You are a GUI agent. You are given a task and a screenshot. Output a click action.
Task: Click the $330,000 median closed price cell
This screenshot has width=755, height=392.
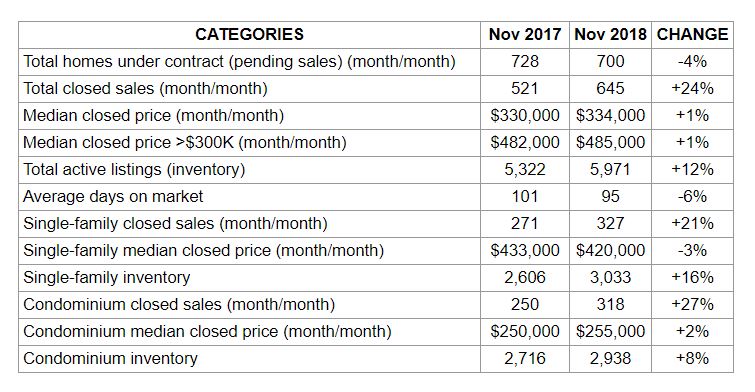click(x=525, y=116)
